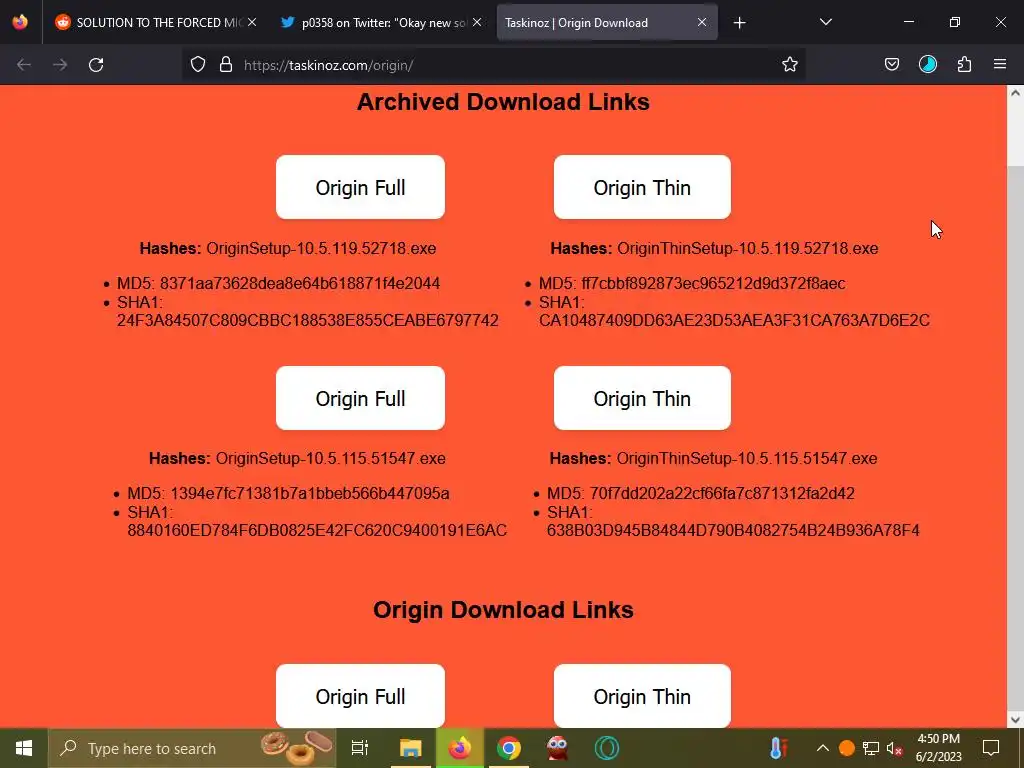
Task: Open the Windows notification center icon
Action: [x=991, y=748]
